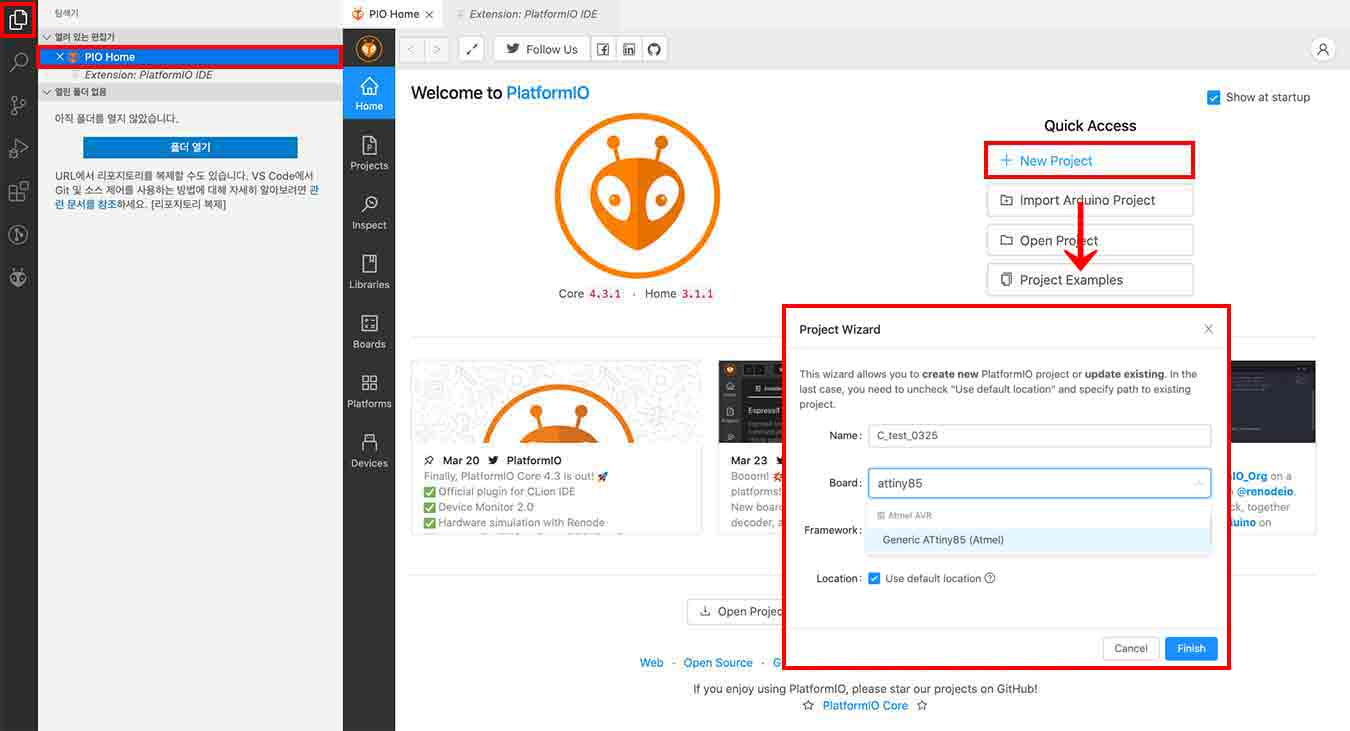Open Inspect in PIO sidebar
1350x731 pixels.
[369, 212]
